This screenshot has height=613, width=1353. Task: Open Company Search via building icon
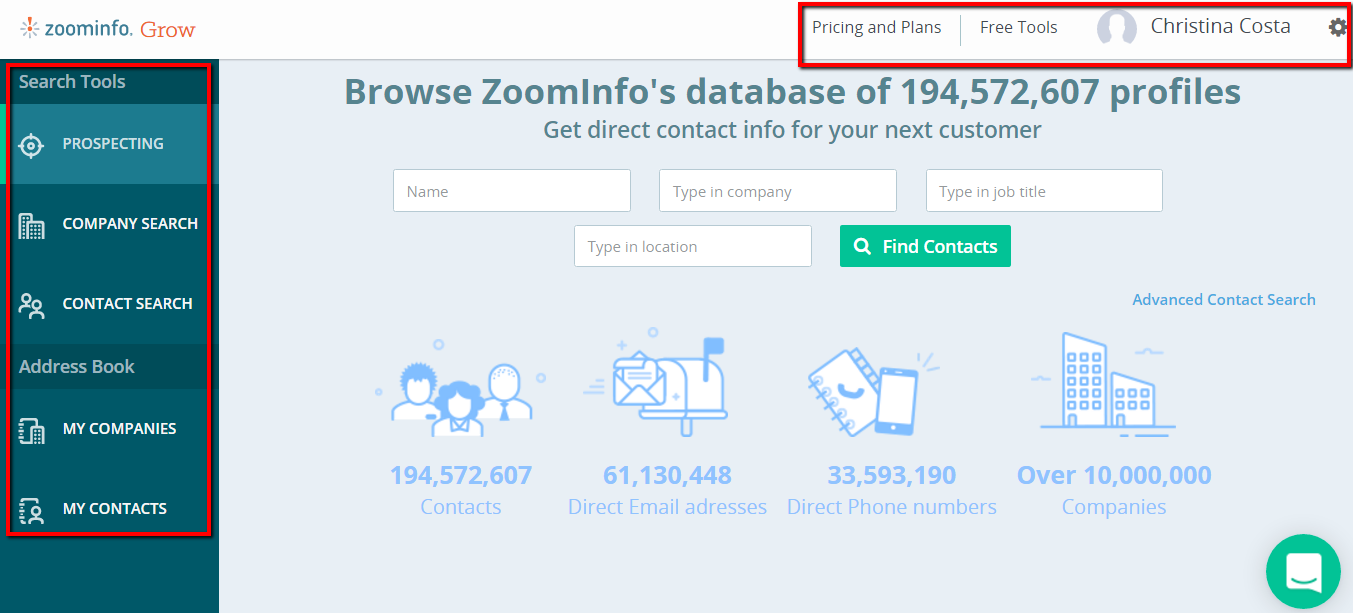[31, 225]
